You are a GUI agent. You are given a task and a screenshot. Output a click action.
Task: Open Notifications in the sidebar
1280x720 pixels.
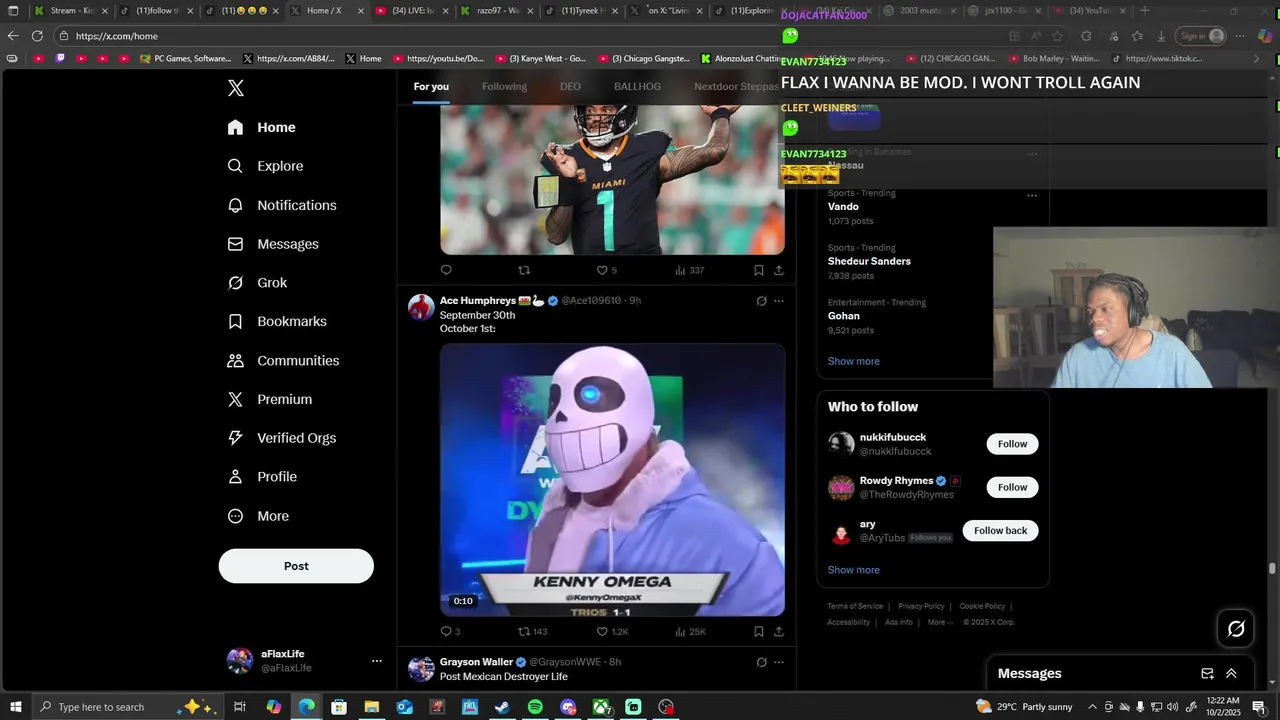pyautogui.click(x=282, y=205)
